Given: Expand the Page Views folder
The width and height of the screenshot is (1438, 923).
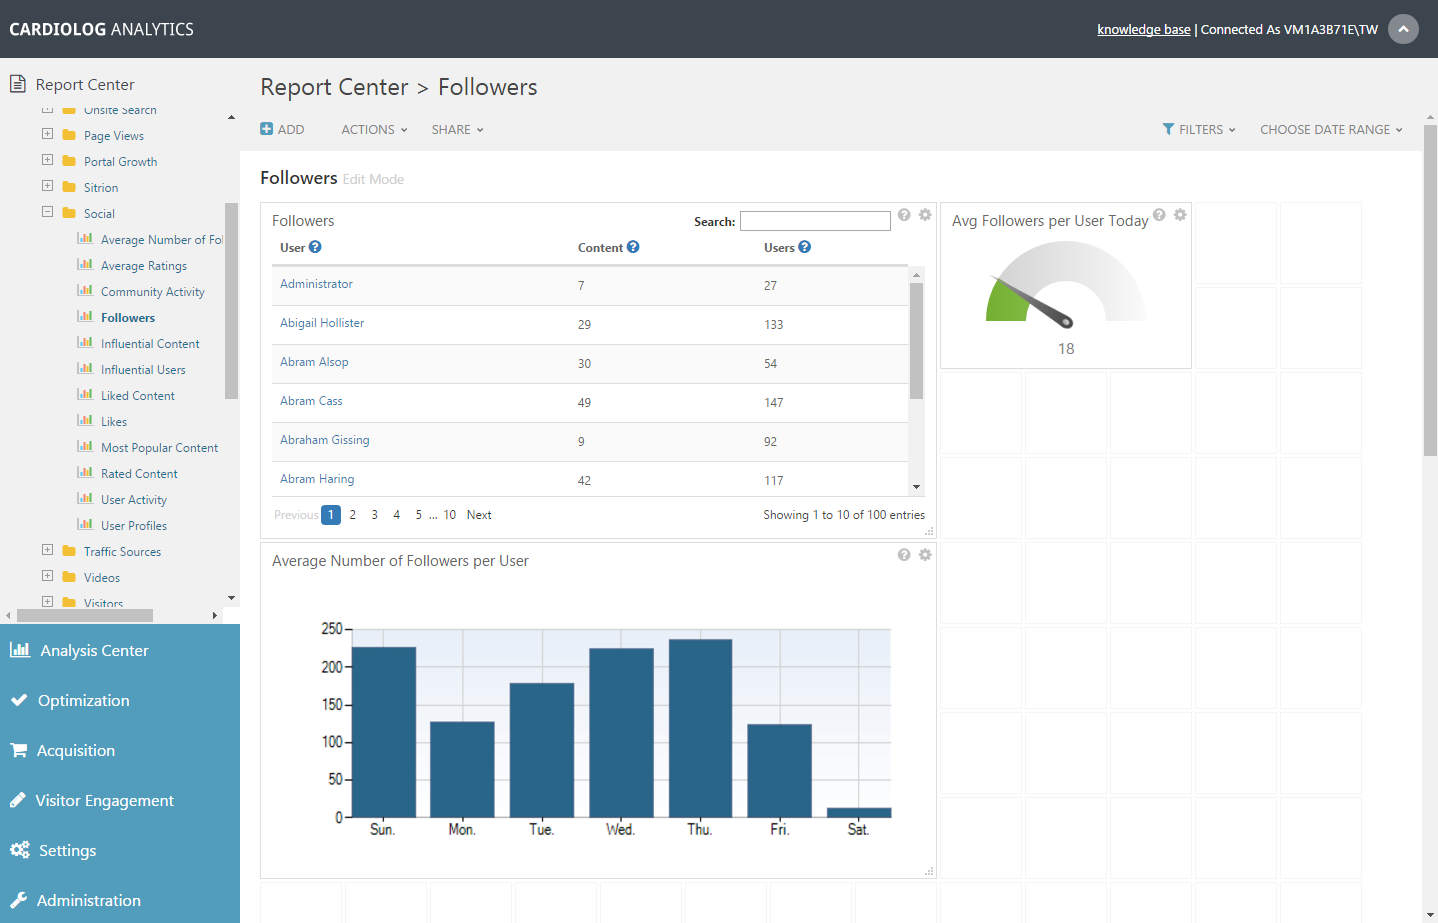Looking at the screenshot, I should click(47, 134).
